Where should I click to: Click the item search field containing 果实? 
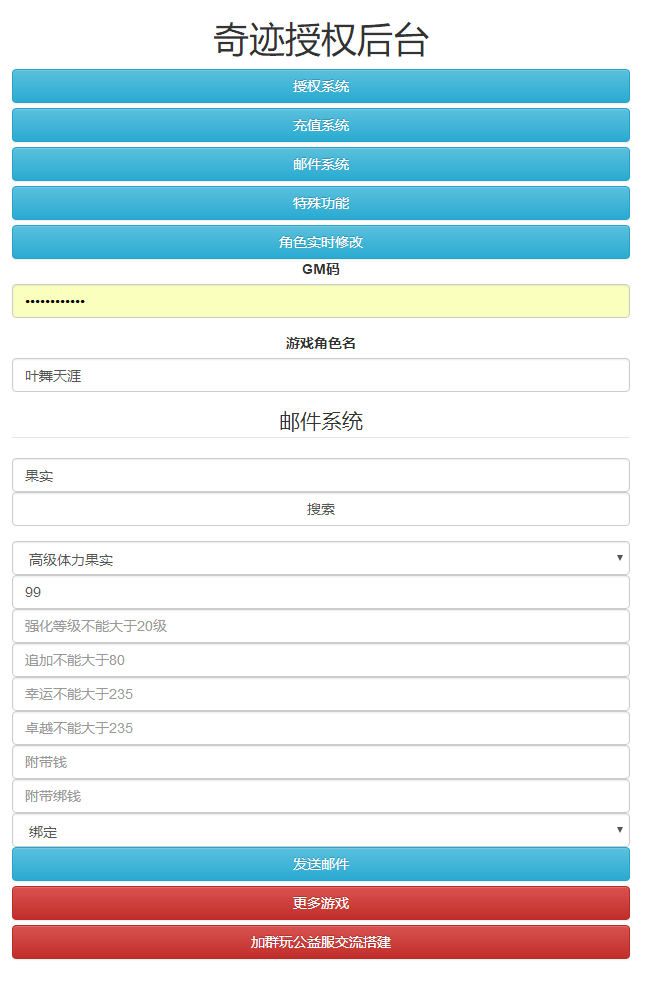[x=321, y=475]
